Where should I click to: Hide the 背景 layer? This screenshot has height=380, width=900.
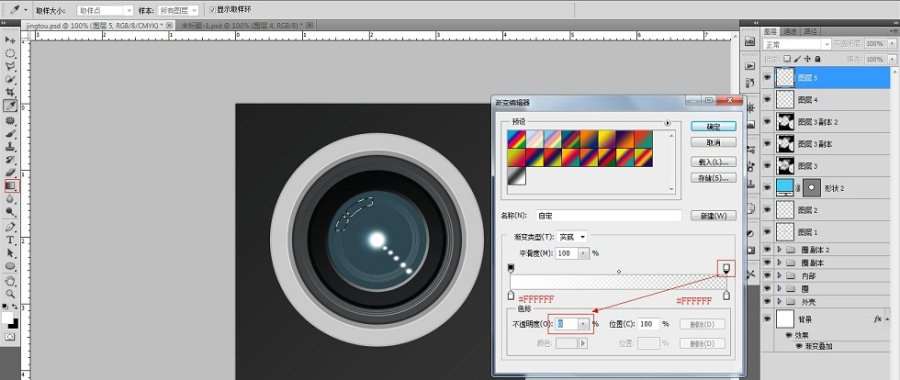click(767, 319)
